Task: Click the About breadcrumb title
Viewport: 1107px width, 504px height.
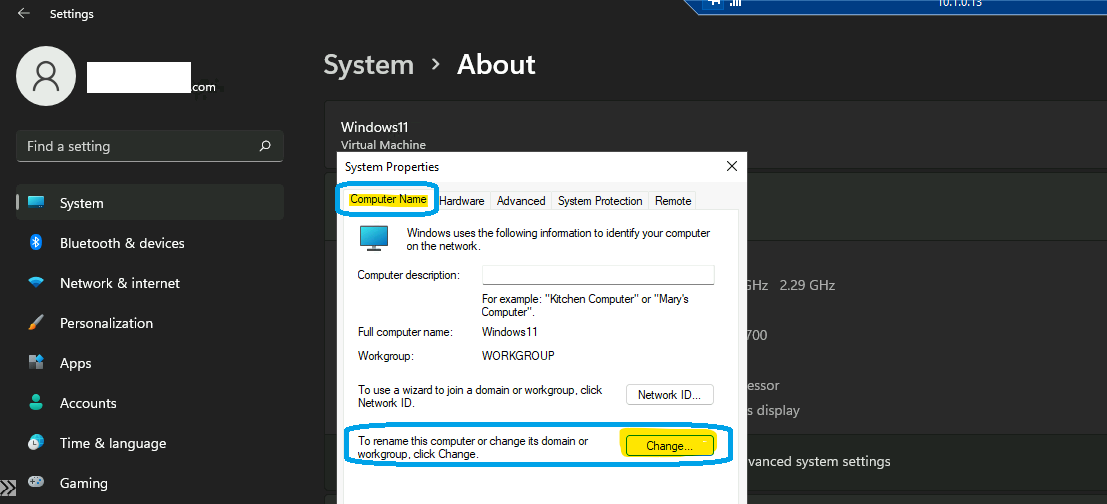Action: point(496,64)
